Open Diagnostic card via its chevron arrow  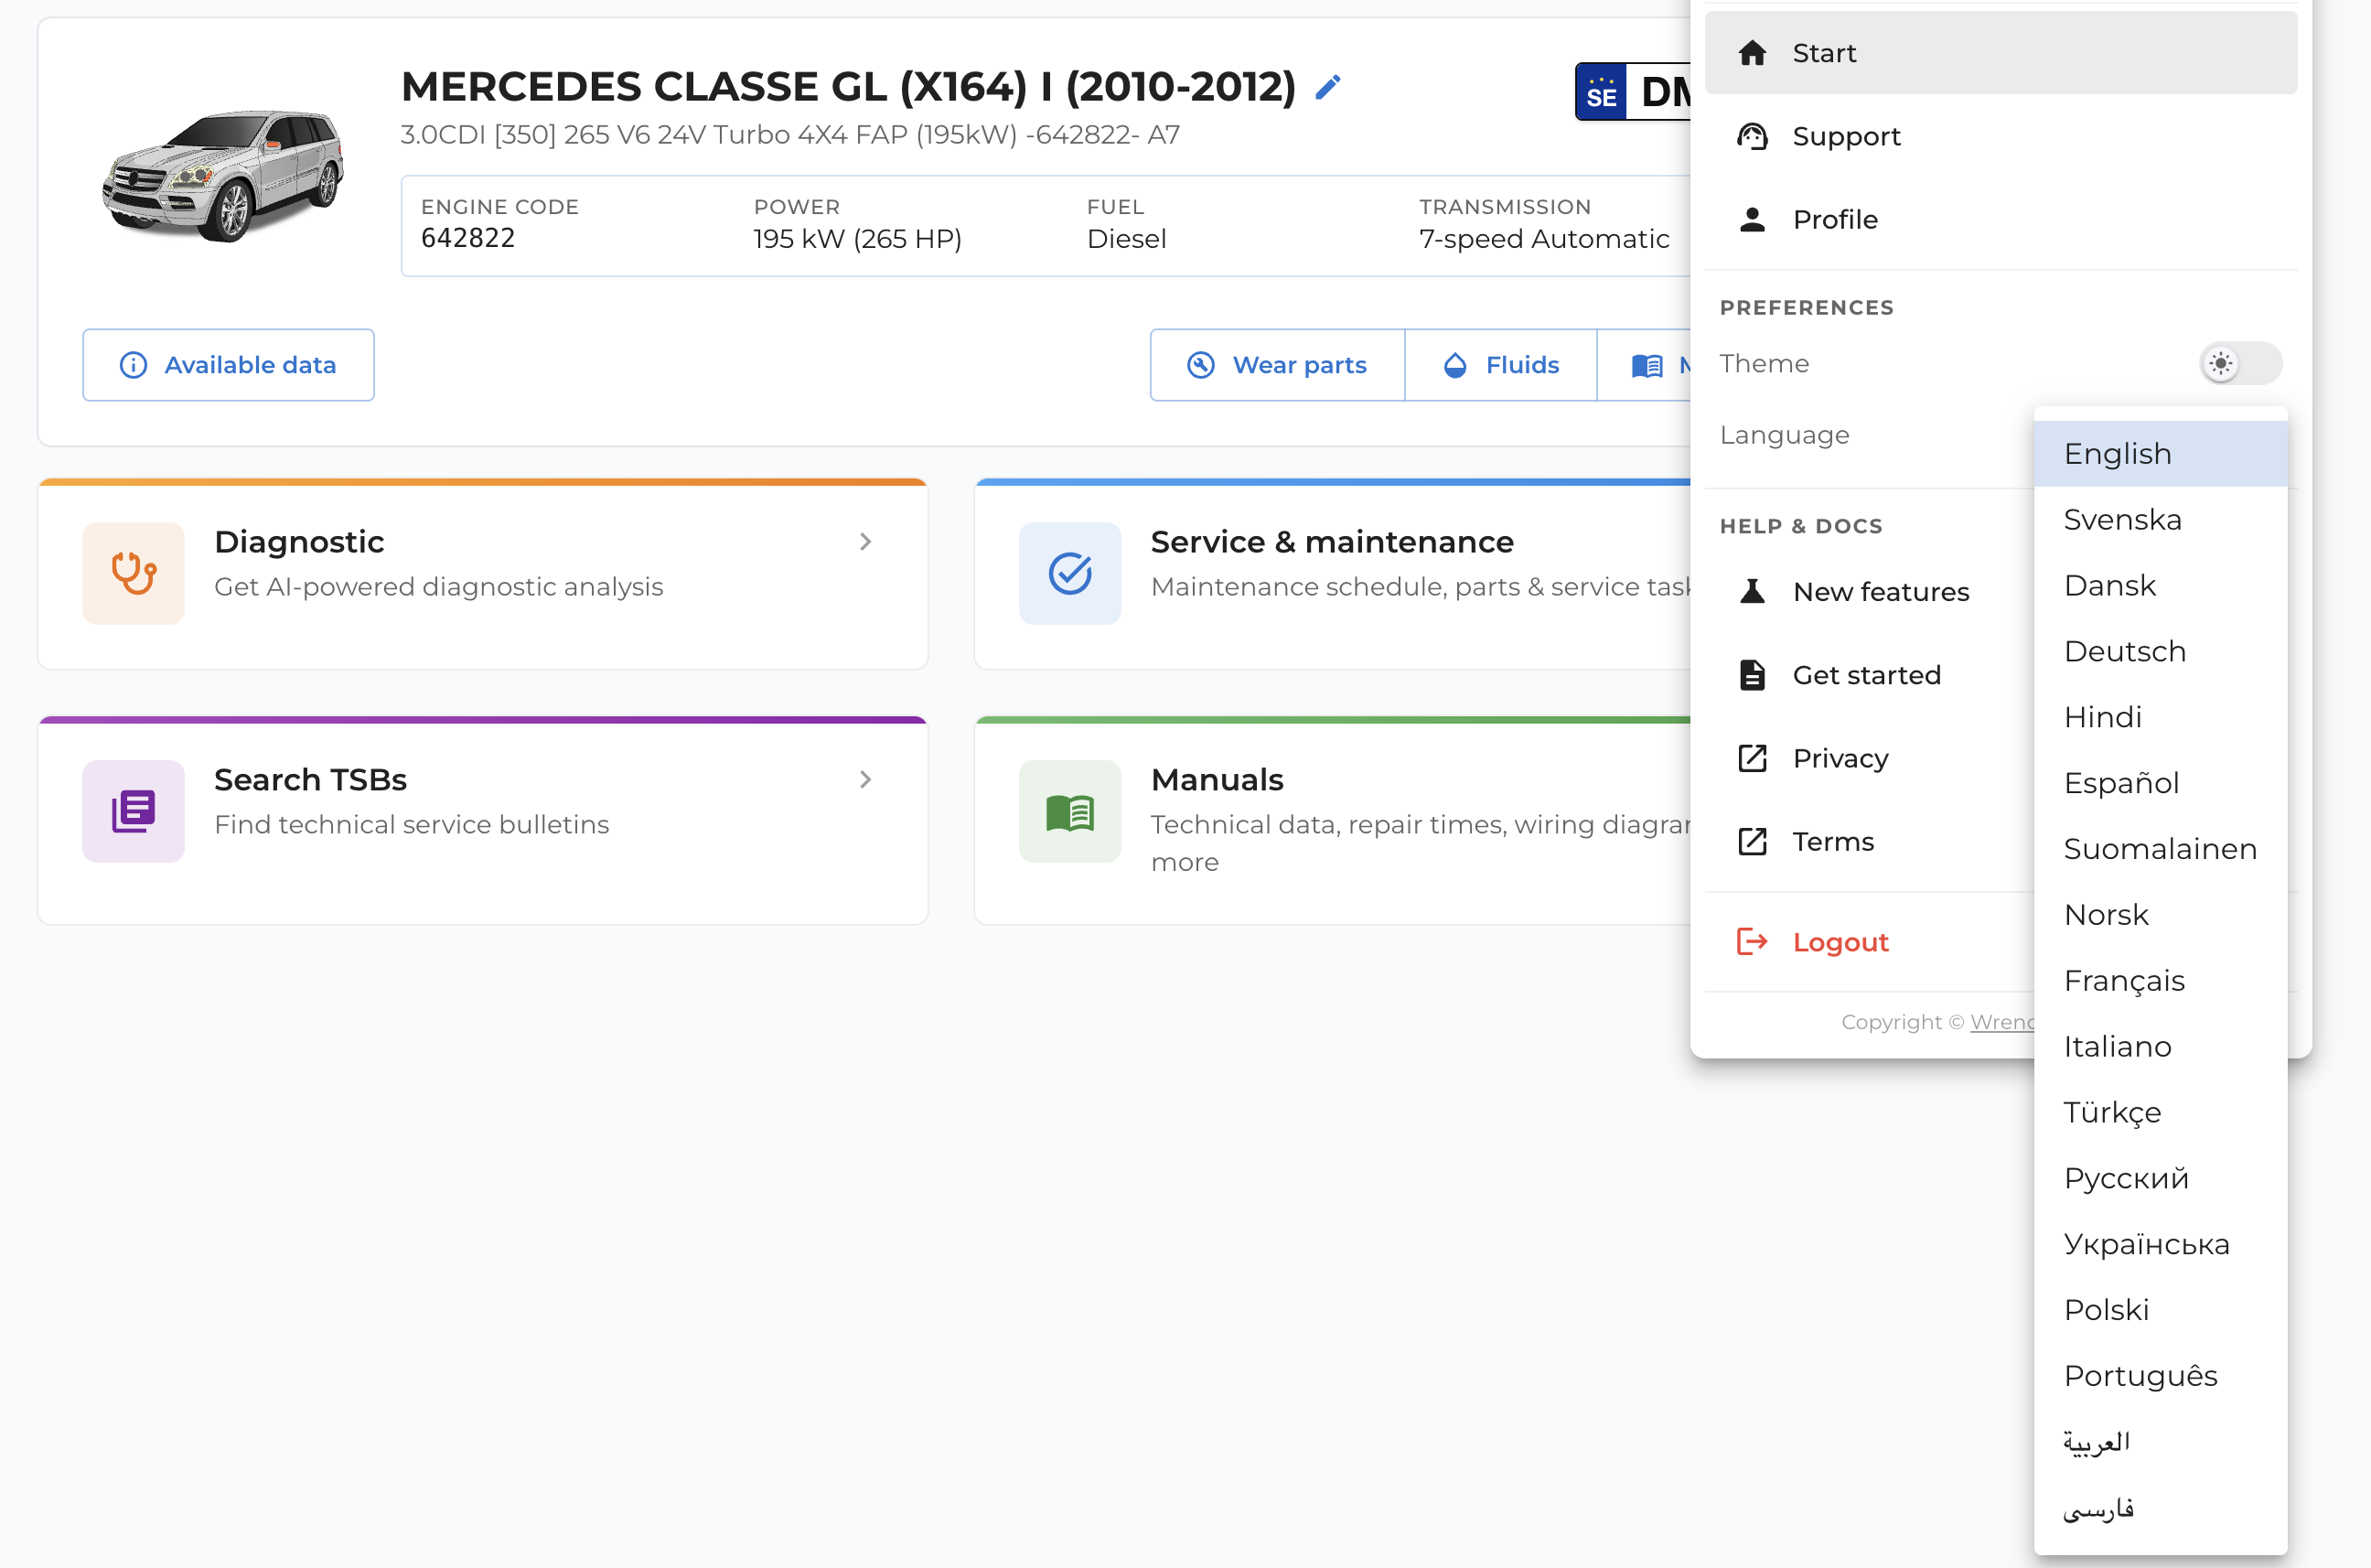(x=865, y=542)
